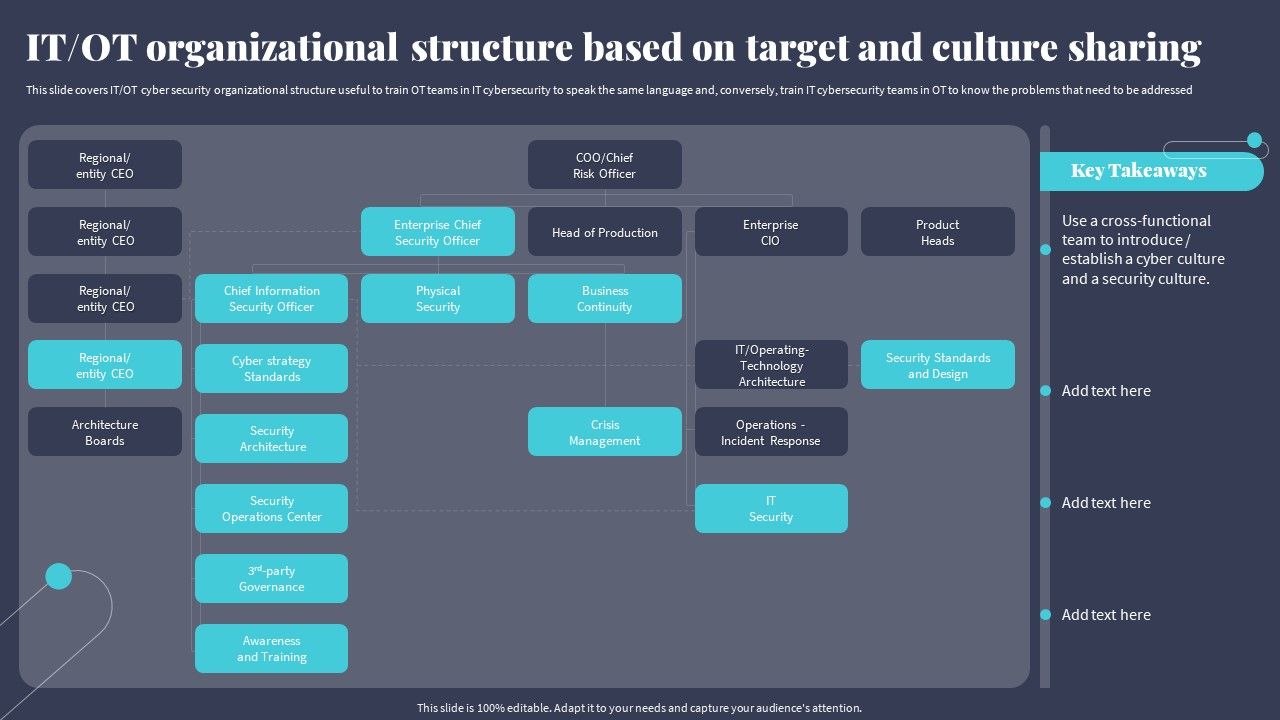
Task: Select Chief Information Security Officer box
Action: (x=272, y=299)
